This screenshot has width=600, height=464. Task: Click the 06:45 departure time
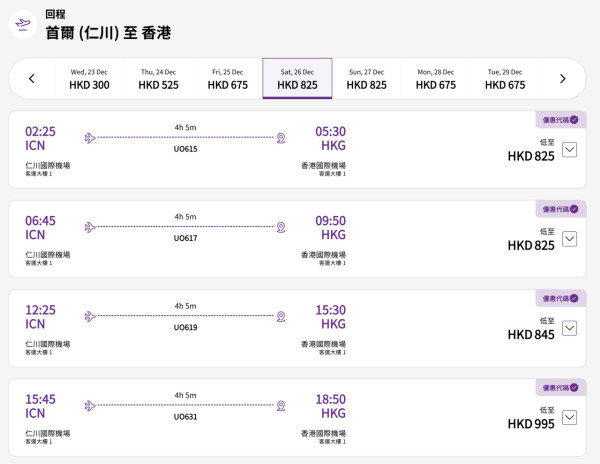tap(40, 221)
